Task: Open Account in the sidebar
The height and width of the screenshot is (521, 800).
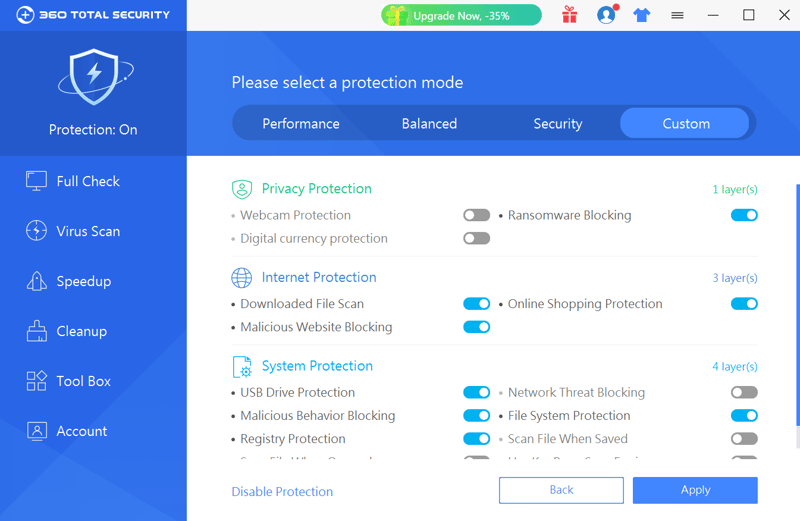Action: (67, 431)
